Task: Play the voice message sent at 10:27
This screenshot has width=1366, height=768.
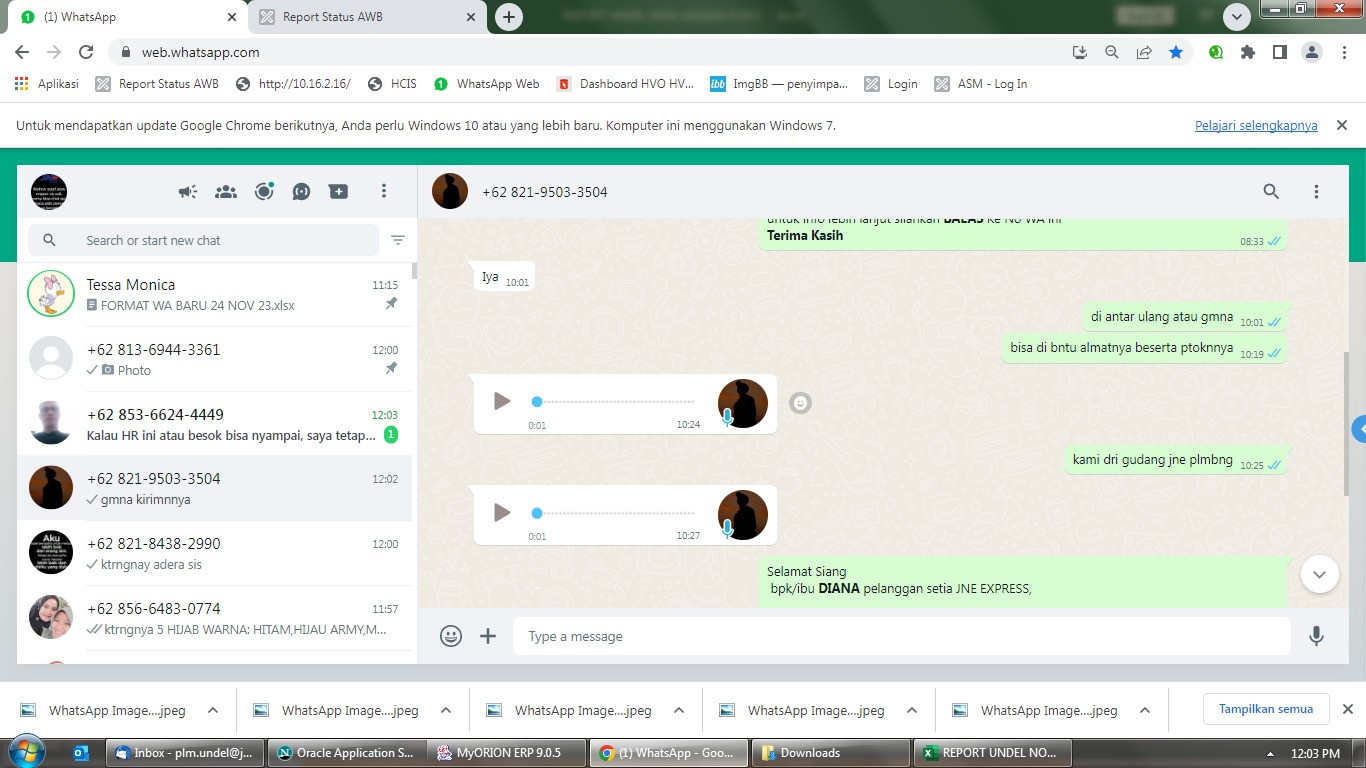Action: (502, 513)
